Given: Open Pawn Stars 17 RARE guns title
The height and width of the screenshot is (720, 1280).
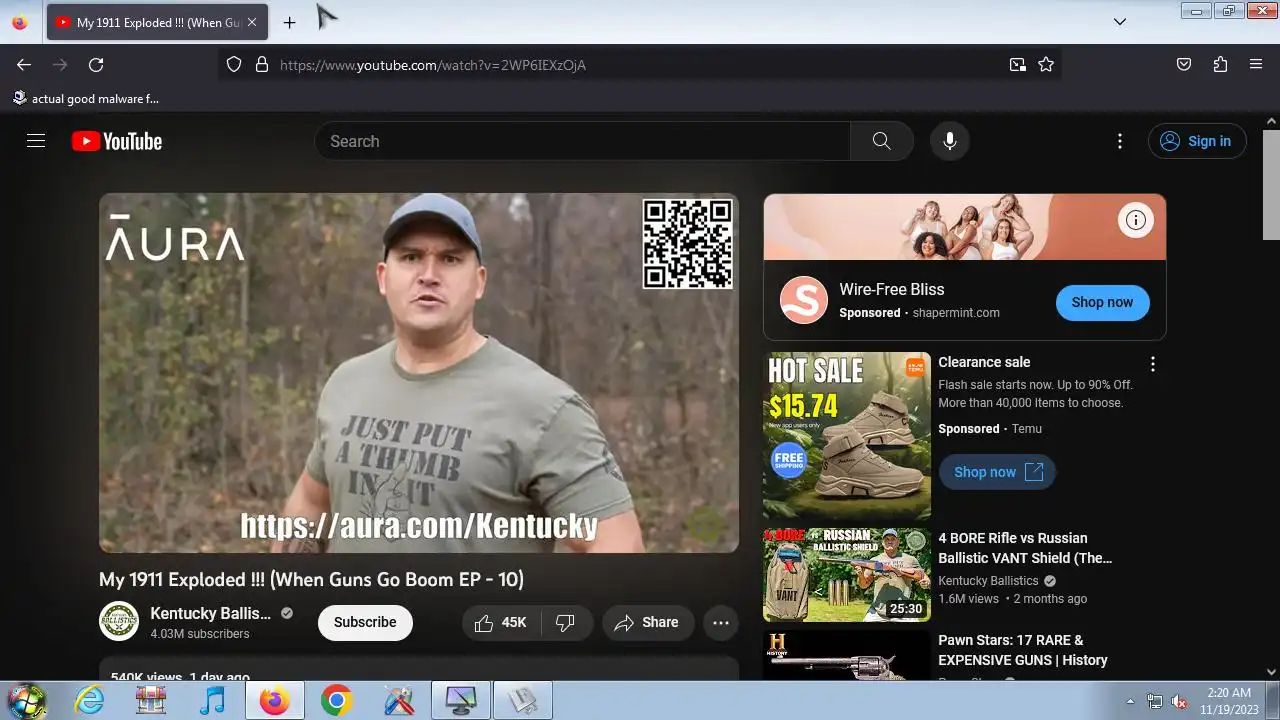Looking at the screenshot, I should tap(1023, 650).
